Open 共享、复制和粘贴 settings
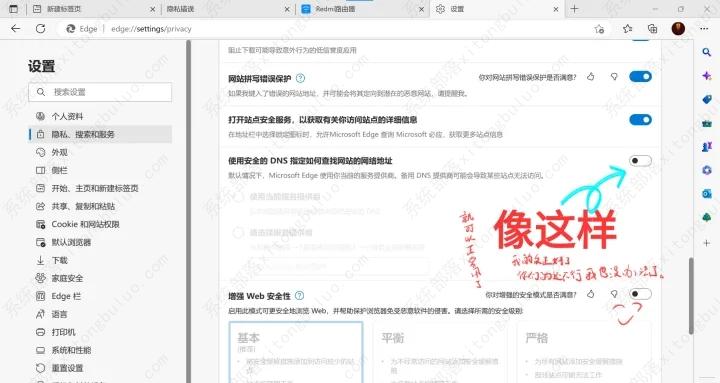 (100, 206)
